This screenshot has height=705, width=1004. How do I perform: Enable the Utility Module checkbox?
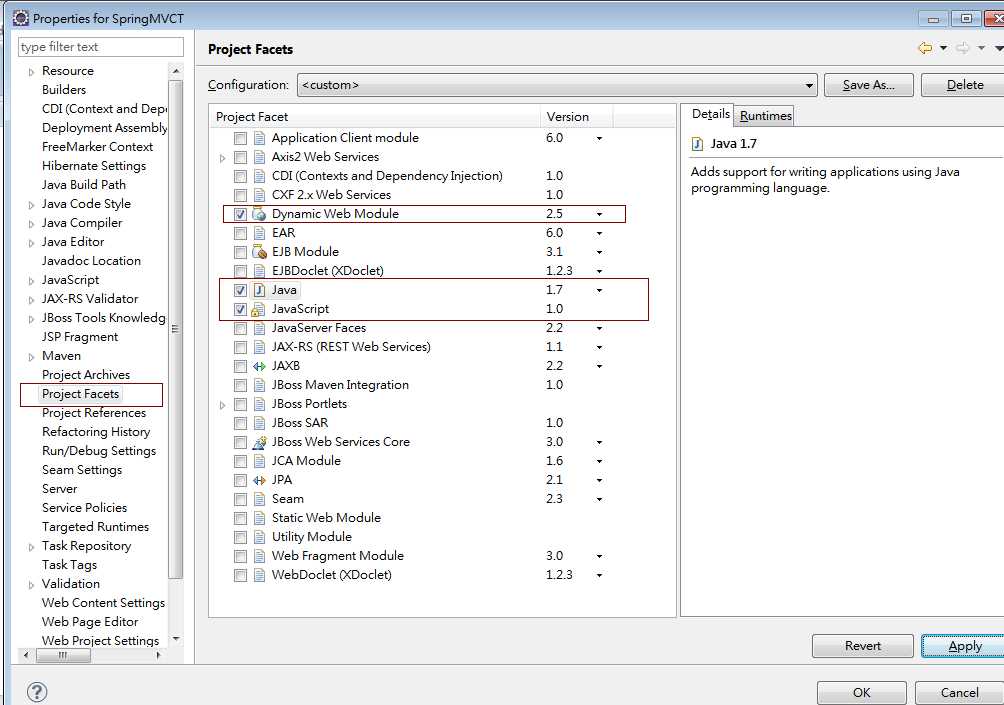(x=240, y=537)
